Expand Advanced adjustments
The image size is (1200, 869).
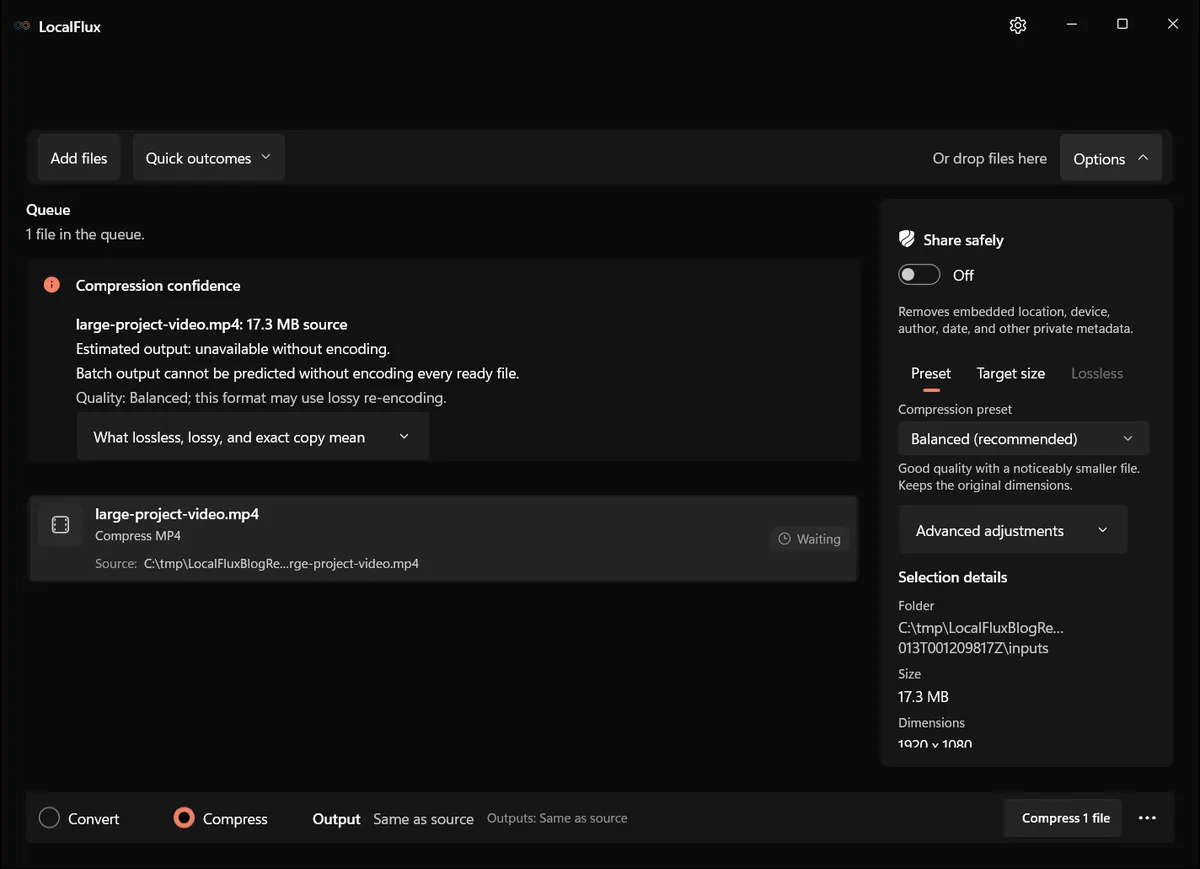pos(1014,530)
